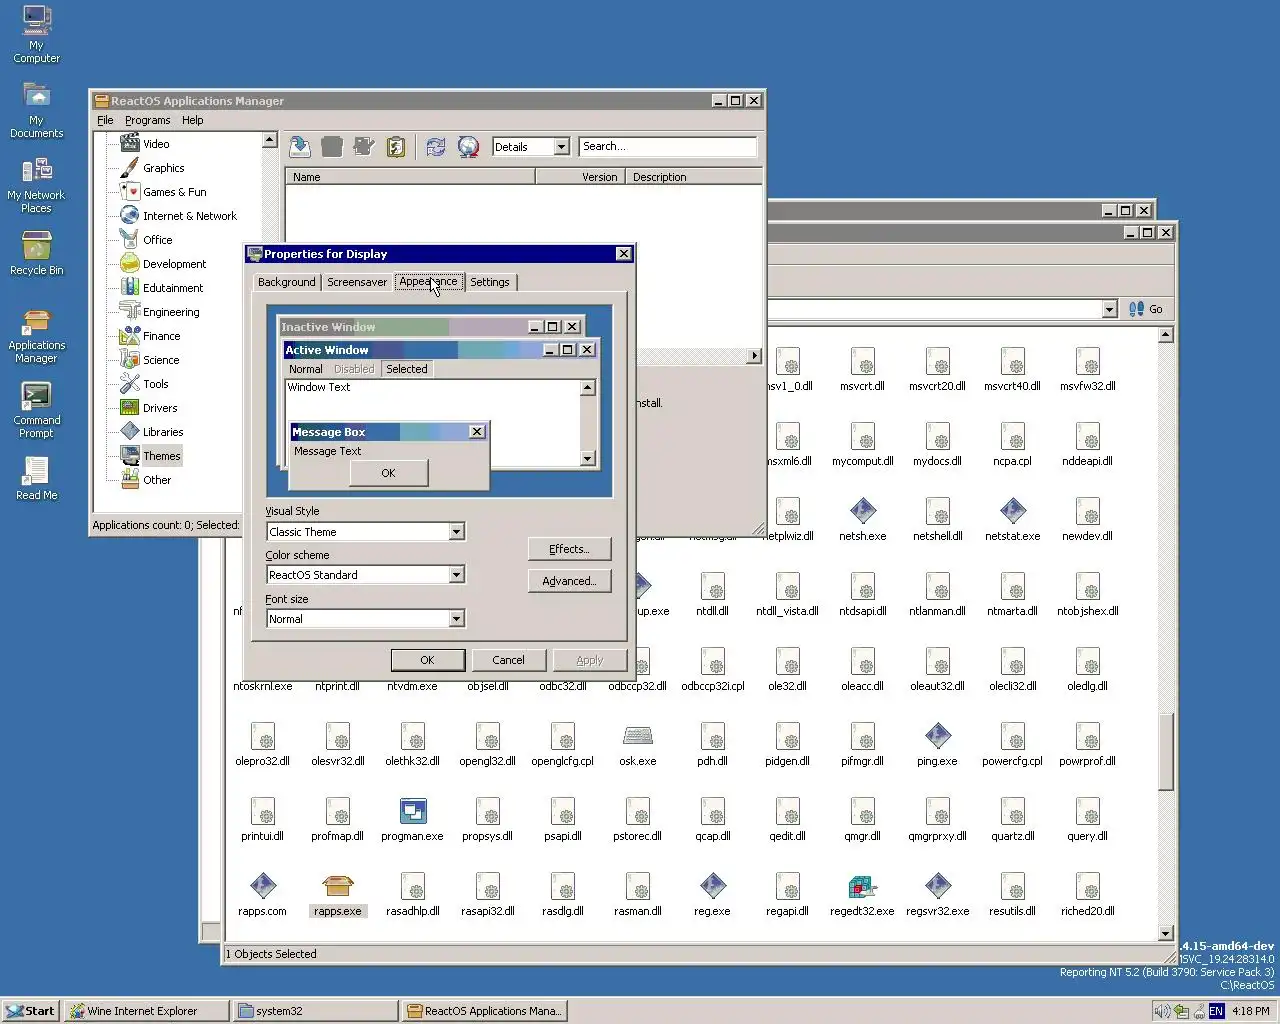Click the Start button
This screenshot has width=1280, height=1024.
point(30,1011)
